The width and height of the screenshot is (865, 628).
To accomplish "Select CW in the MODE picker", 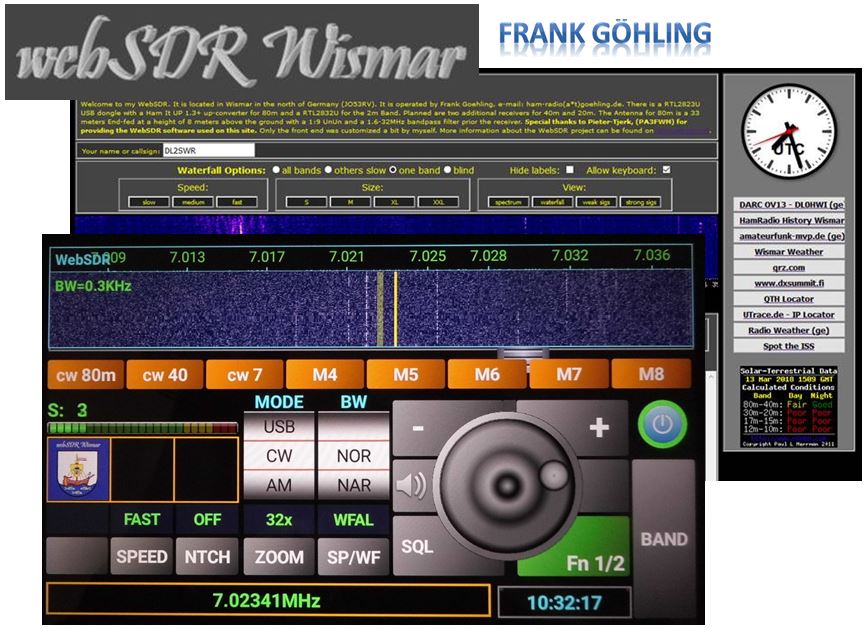I will click(x=277, y=456).
